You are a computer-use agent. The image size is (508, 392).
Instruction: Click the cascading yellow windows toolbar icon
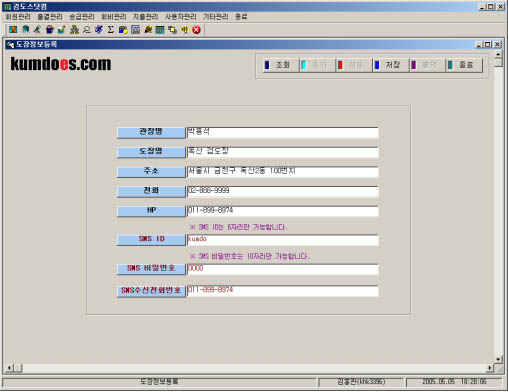tap(172, 30)
